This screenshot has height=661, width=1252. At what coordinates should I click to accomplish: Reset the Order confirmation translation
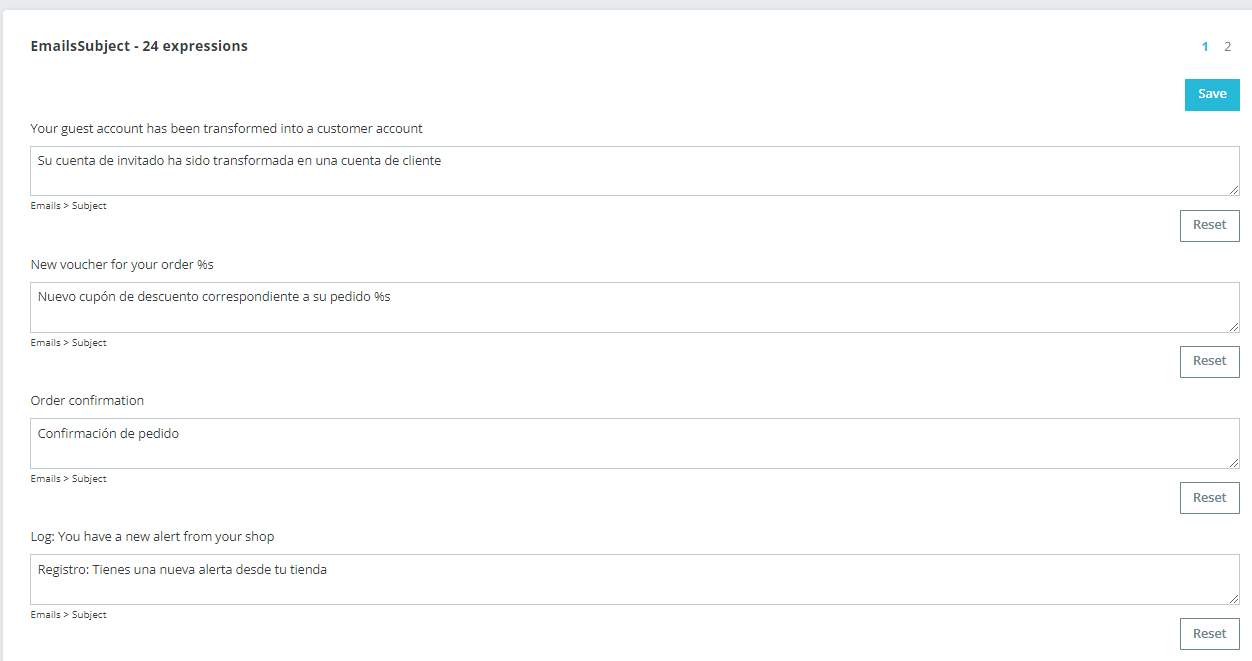tap(1209, 497)
